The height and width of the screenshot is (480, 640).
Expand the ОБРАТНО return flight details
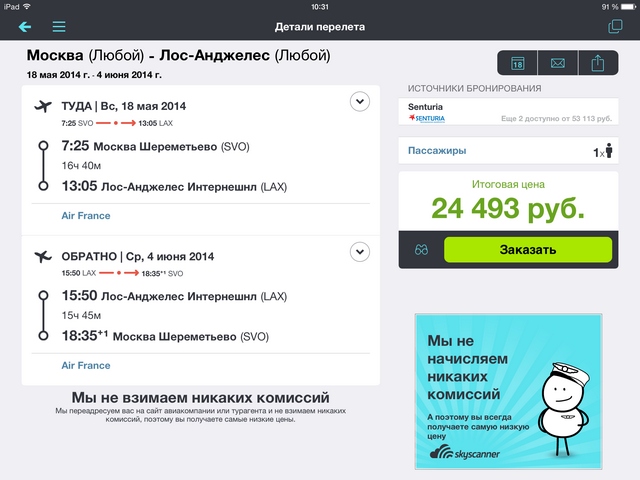[360, 252]
